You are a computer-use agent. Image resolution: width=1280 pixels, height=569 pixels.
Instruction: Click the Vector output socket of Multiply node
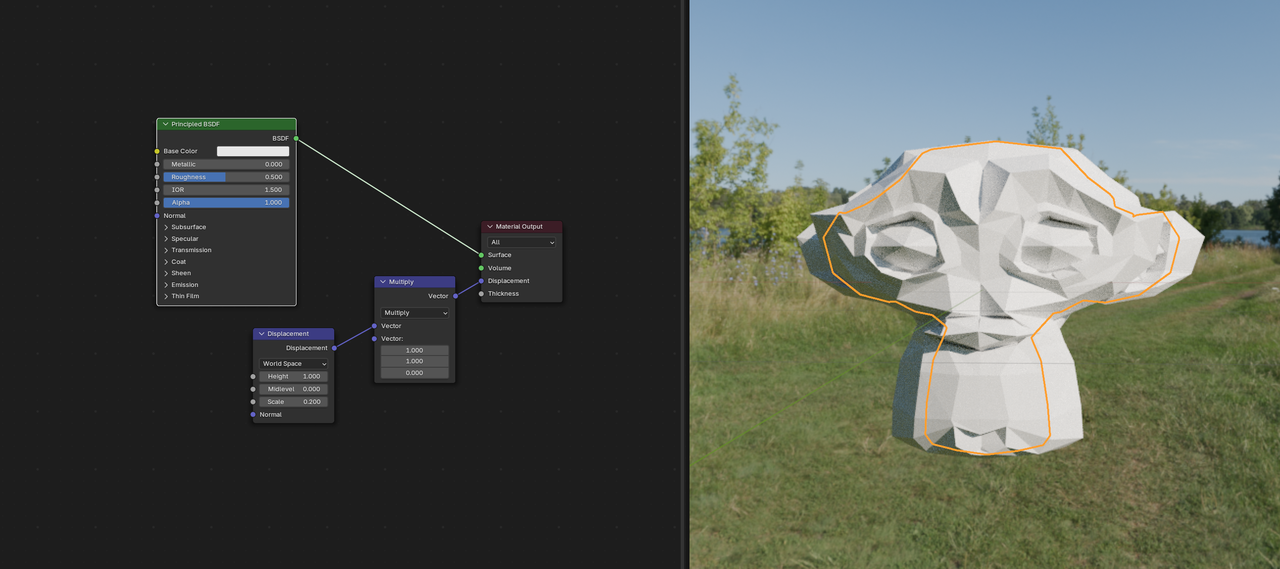455,296
